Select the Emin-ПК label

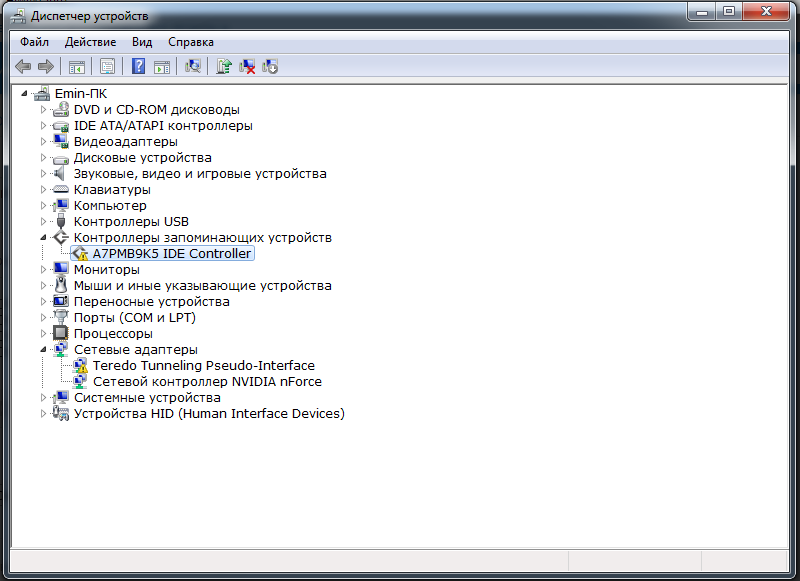point(81,93)
